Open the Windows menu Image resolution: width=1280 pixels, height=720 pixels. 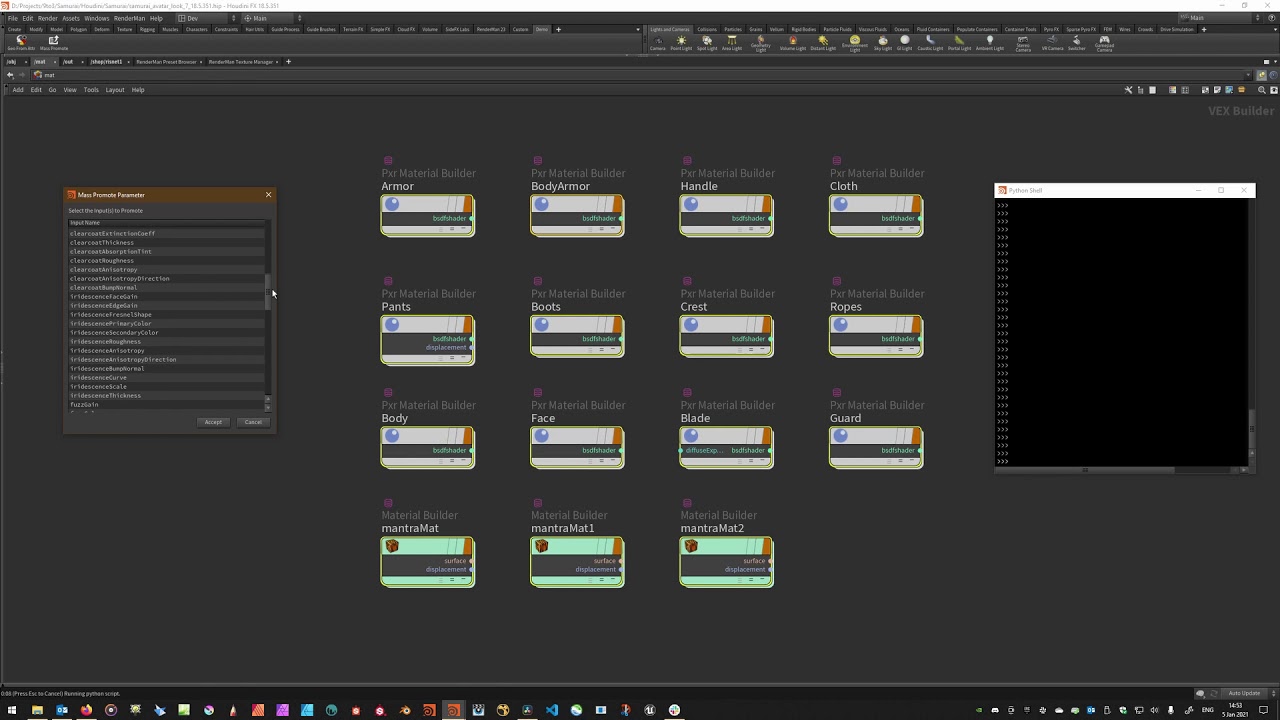tap(97, 18)
